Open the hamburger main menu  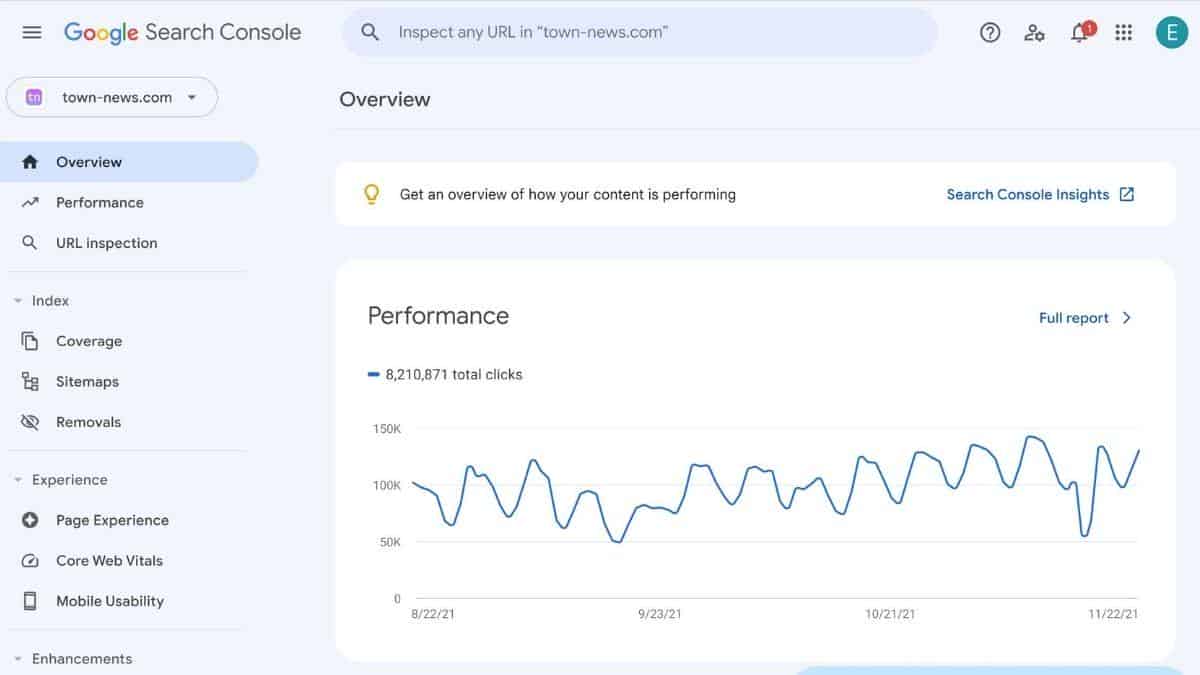click(32, 32)
